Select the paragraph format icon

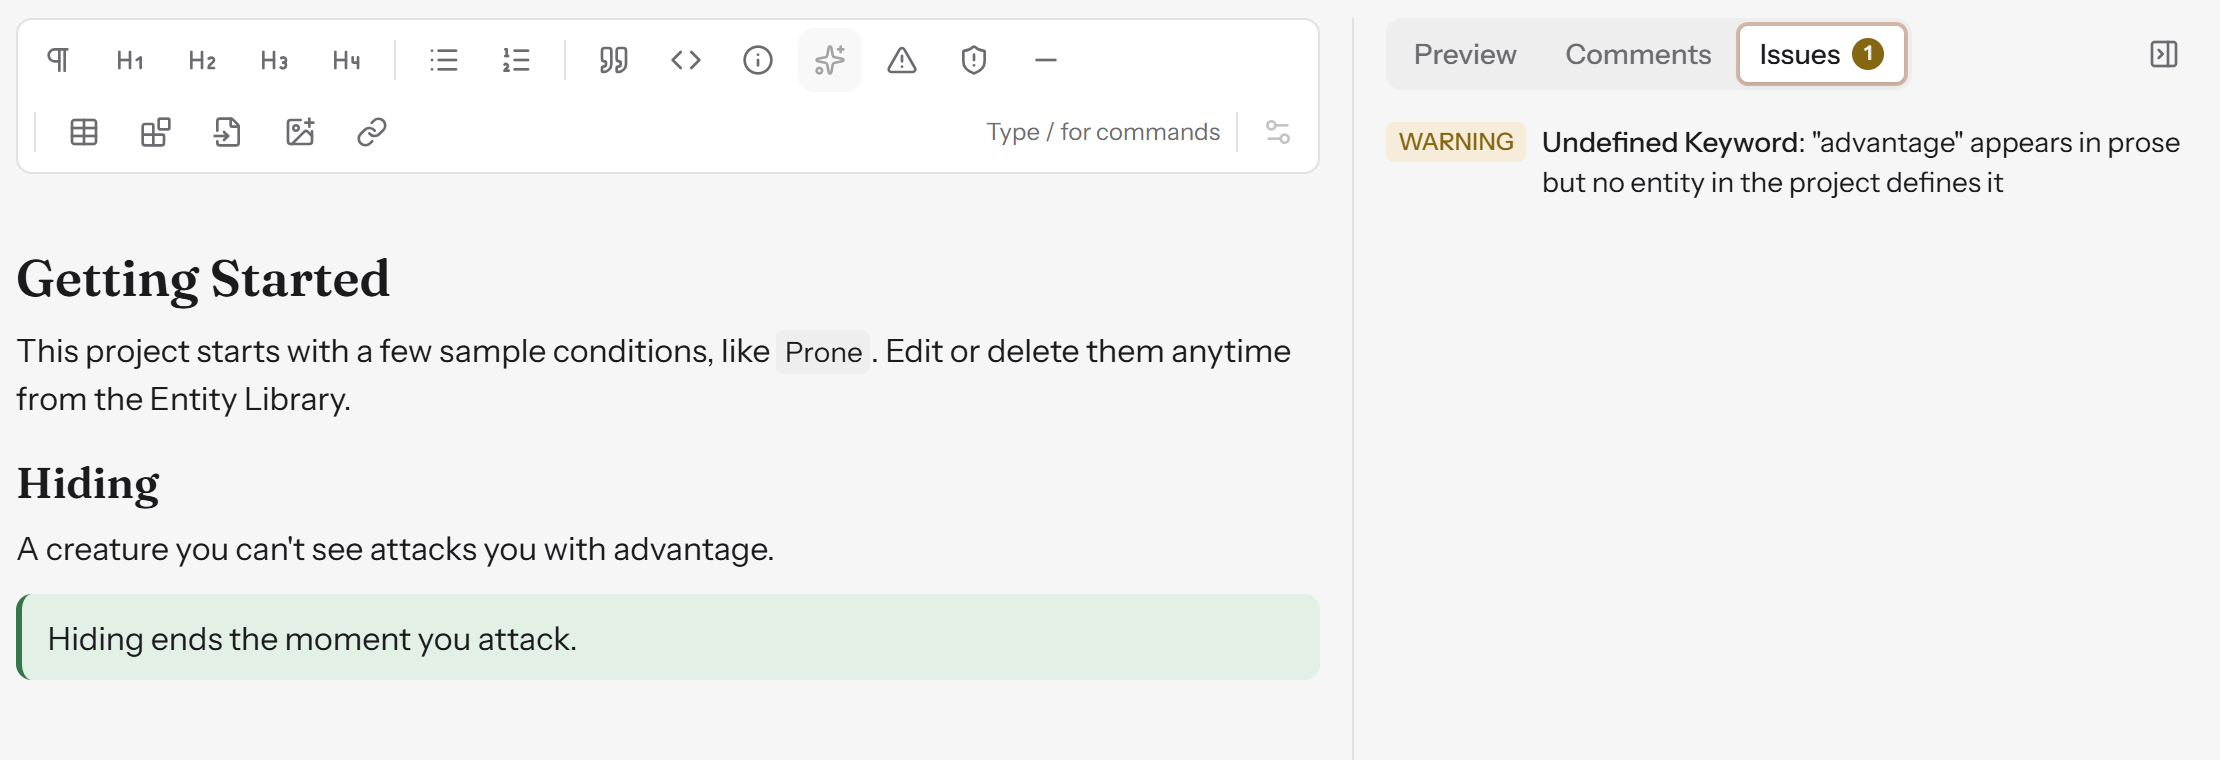coord(58,60)
